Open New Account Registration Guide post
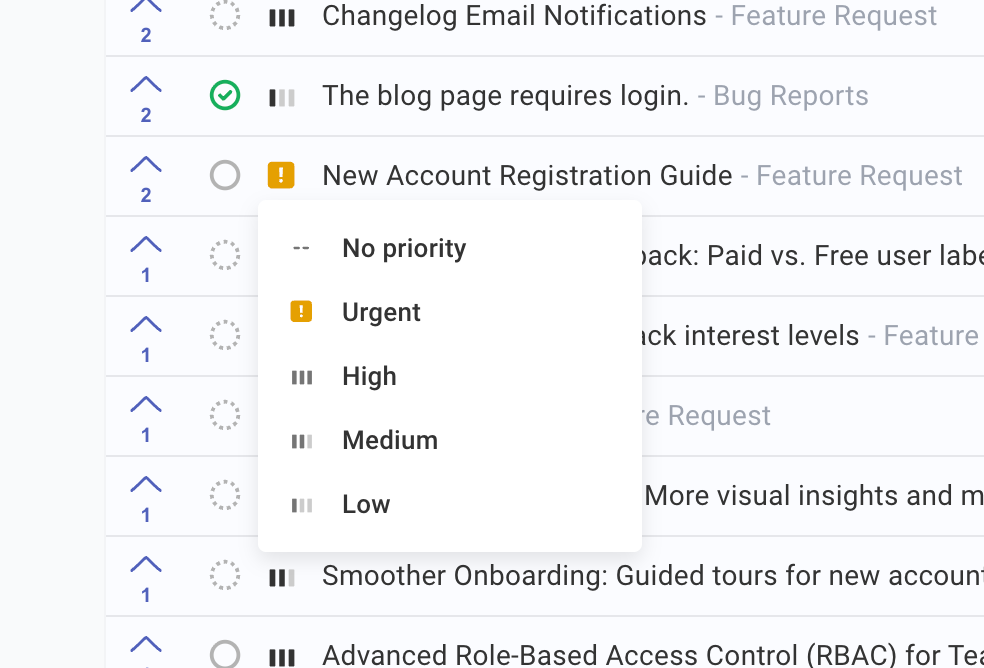 tap(527, 176)
